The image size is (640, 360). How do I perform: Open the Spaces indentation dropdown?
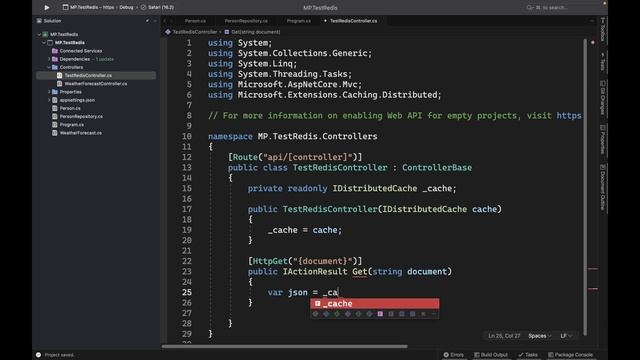tap(540, 336)
